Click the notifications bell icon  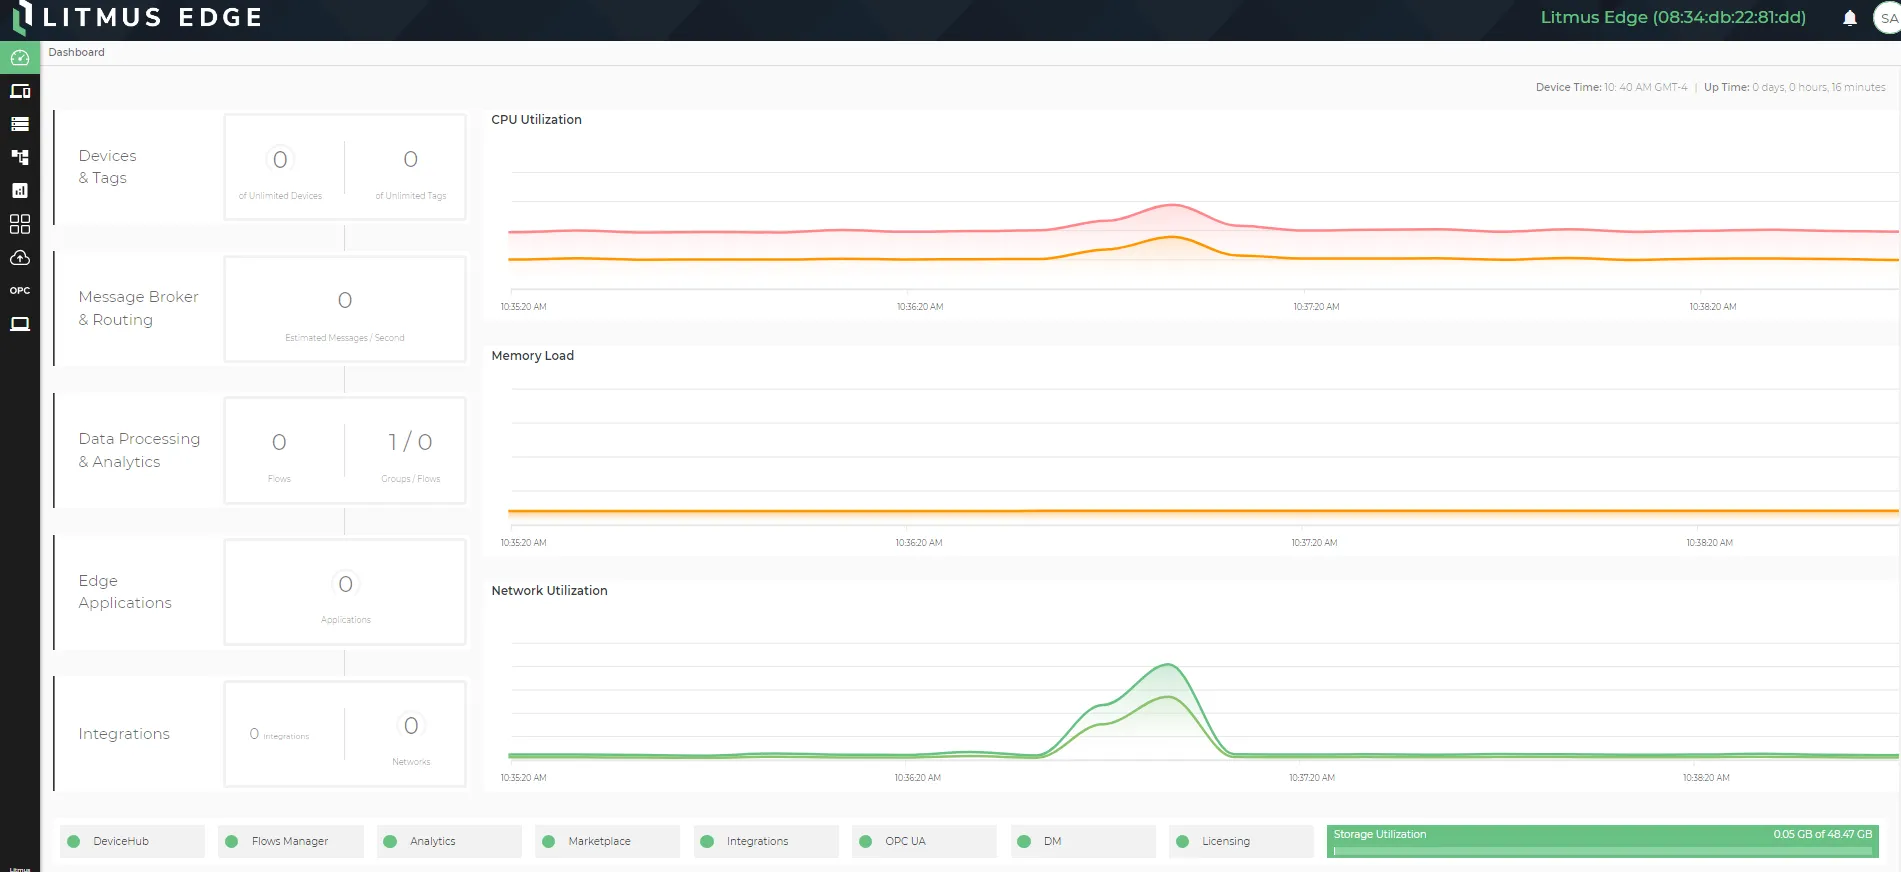(1850, 18)
